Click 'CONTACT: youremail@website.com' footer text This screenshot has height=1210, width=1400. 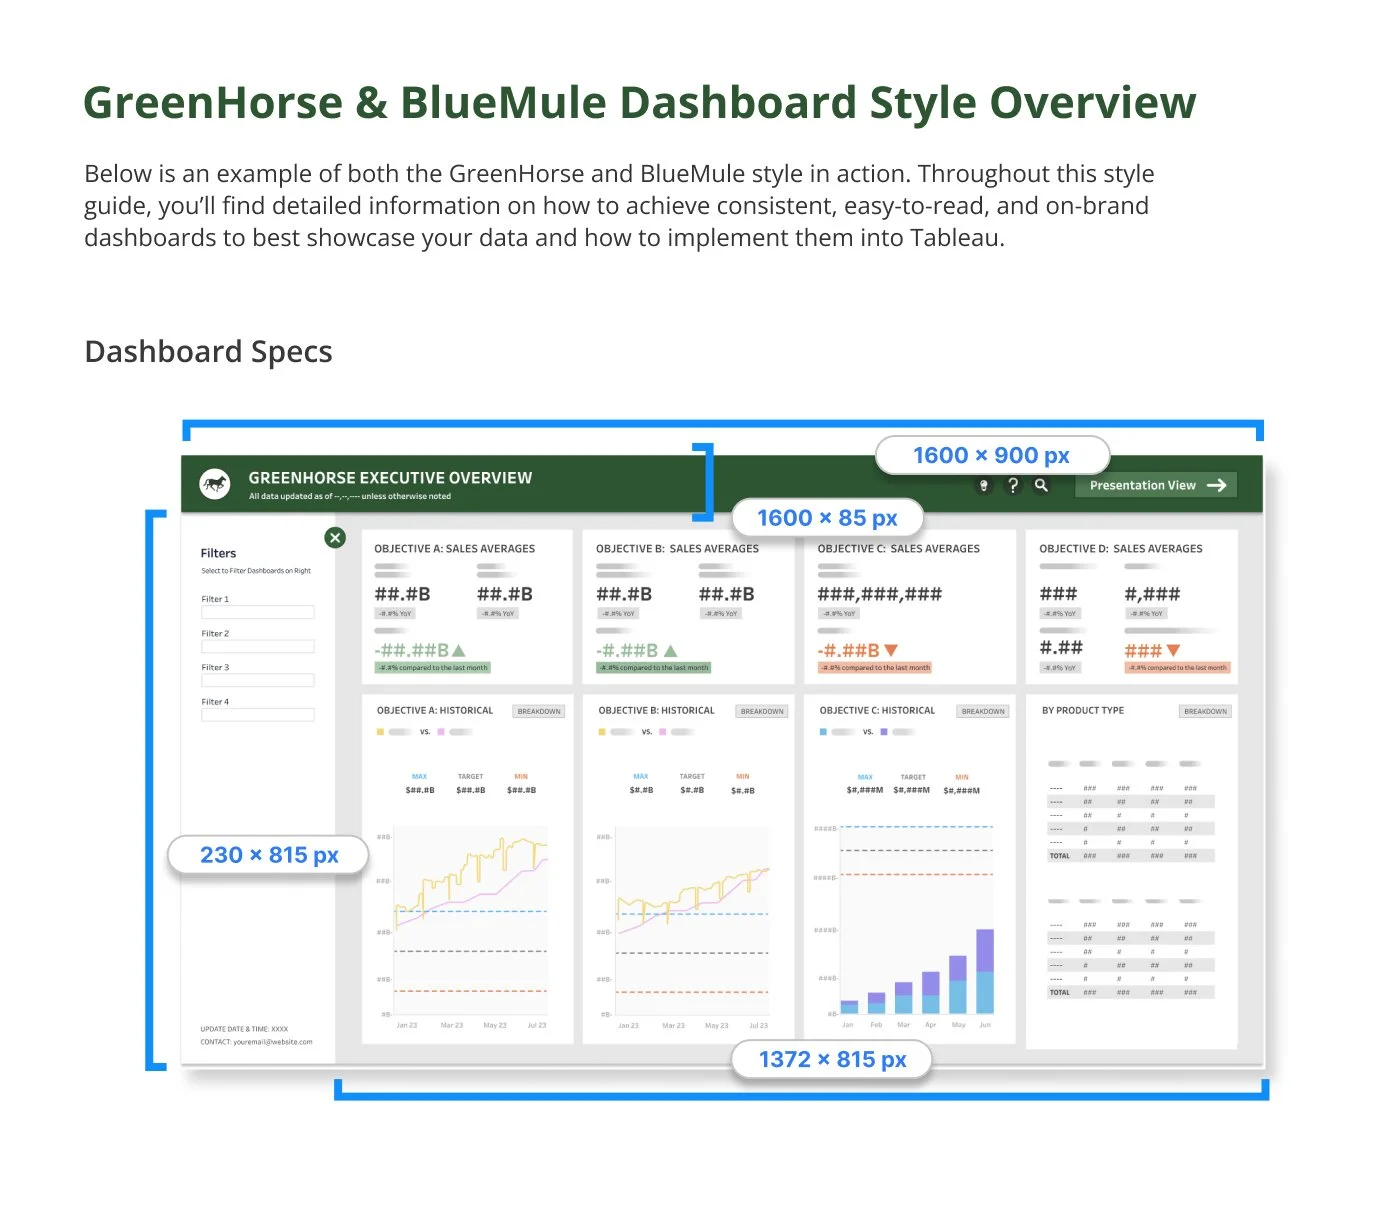(x=256, y=1042)
